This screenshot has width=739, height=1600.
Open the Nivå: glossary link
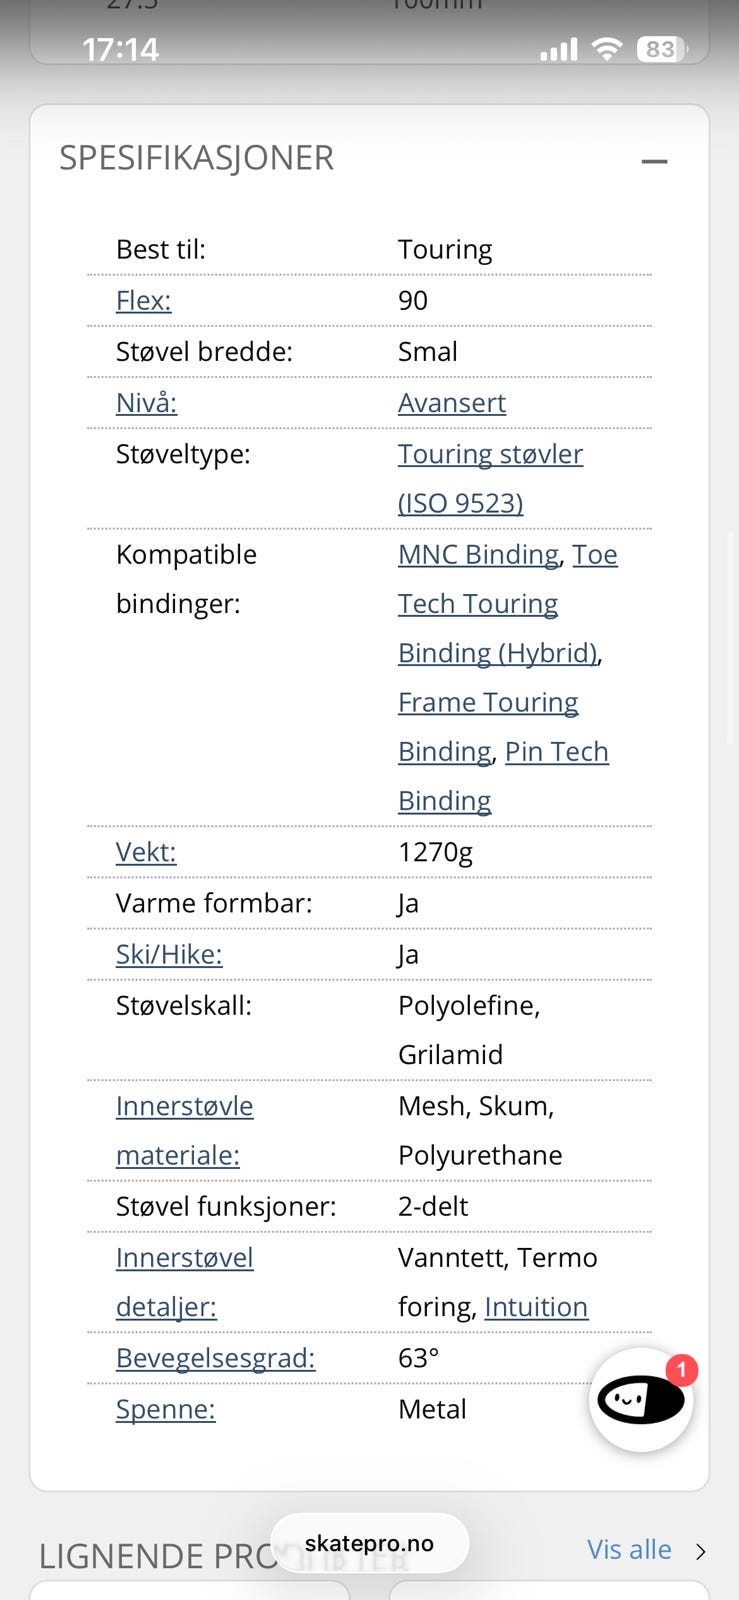click(146, 402)
